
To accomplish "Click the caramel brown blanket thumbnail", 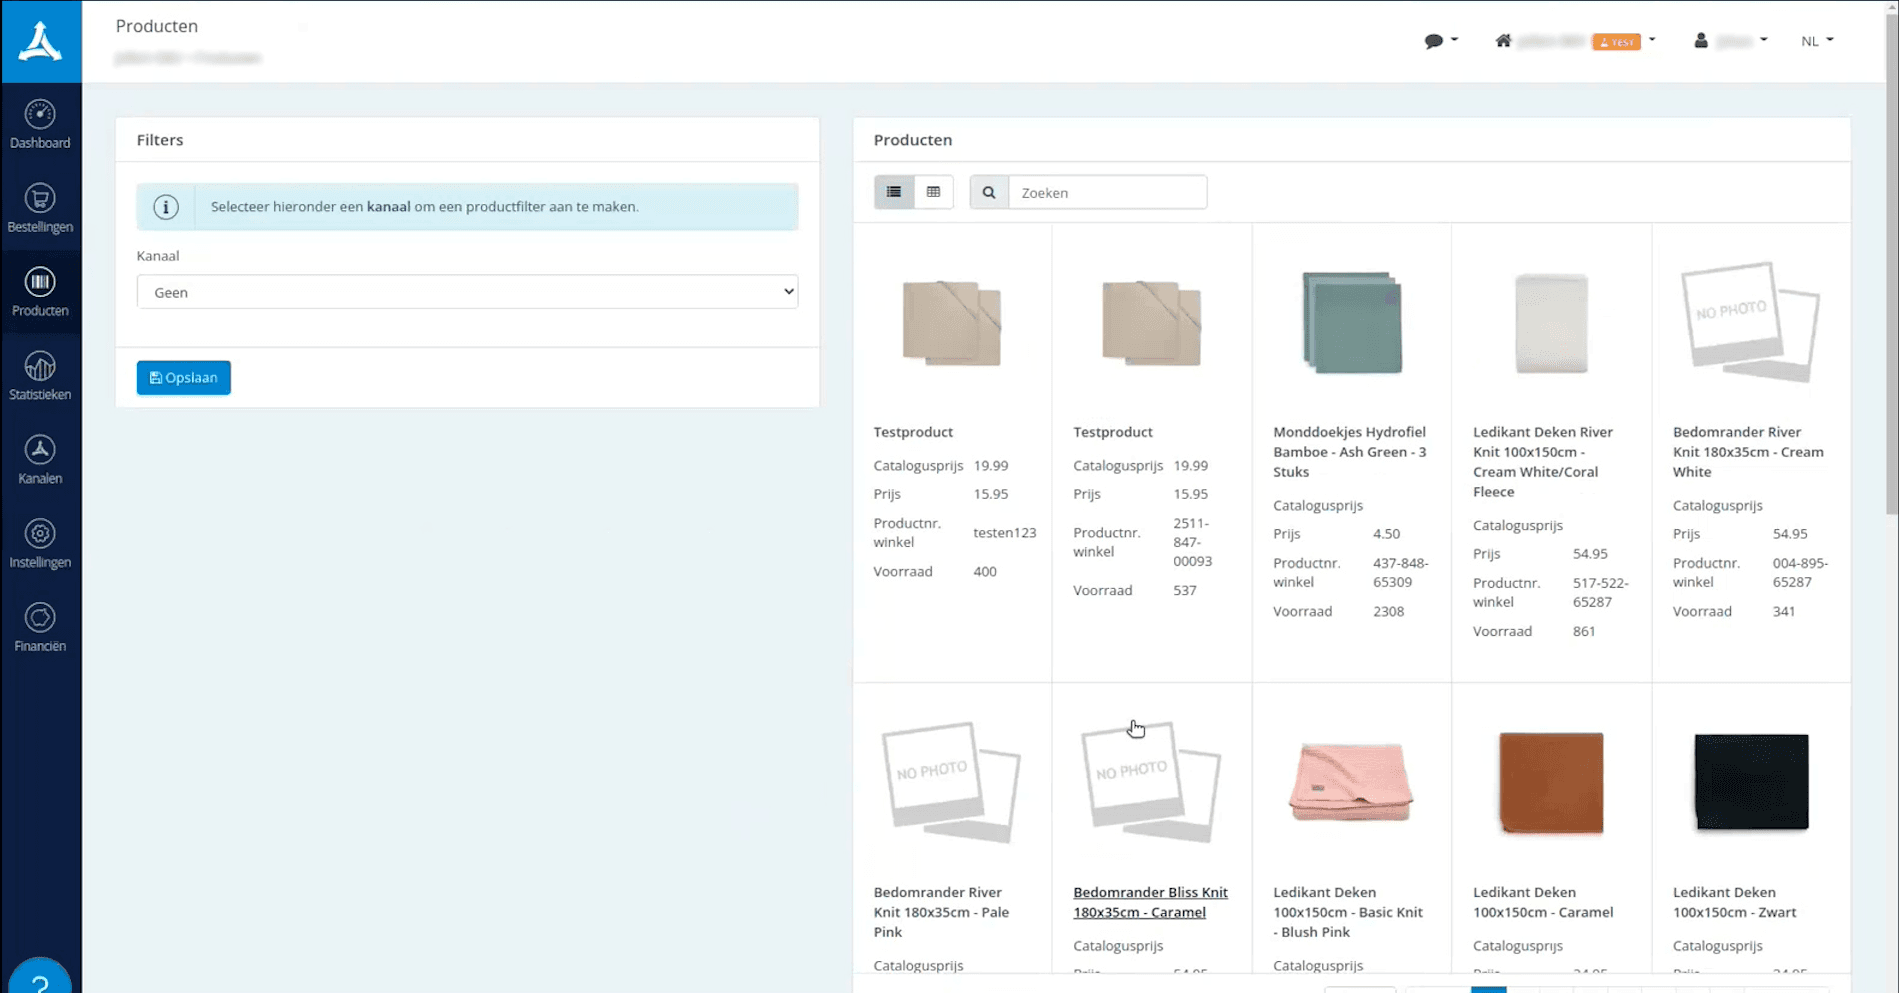I will [x=1551, y=783].
